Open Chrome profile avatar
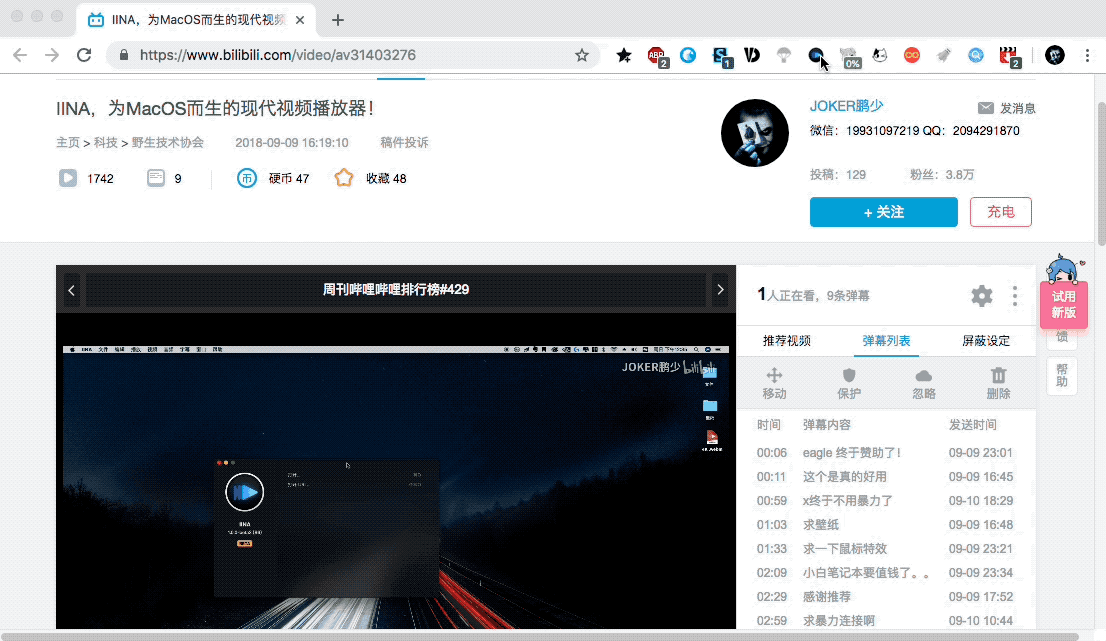The width and height of the screenshot is (1106, 641). tap(1055, 55)
